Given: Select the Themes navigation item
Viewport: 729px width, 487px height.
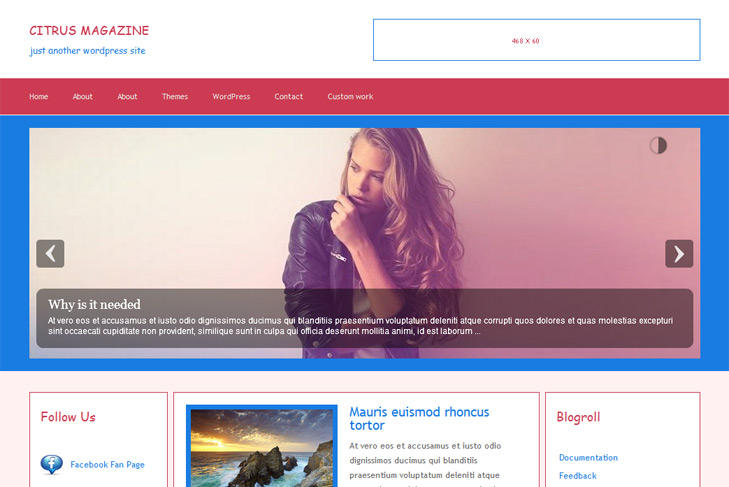Looking at the screenshot, I should 175,96.
